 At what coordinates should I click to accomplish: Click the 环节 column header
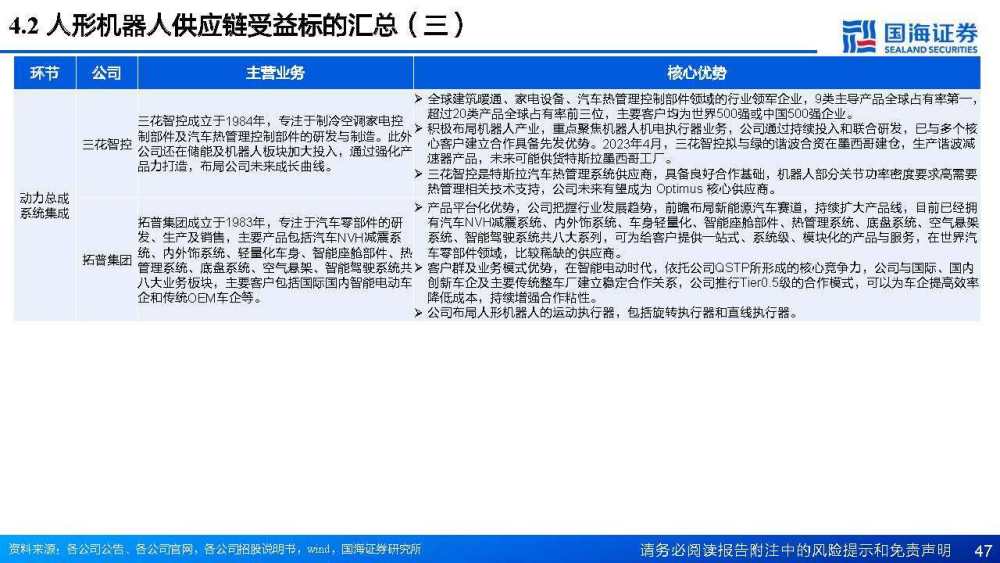(x=45, y=73)
